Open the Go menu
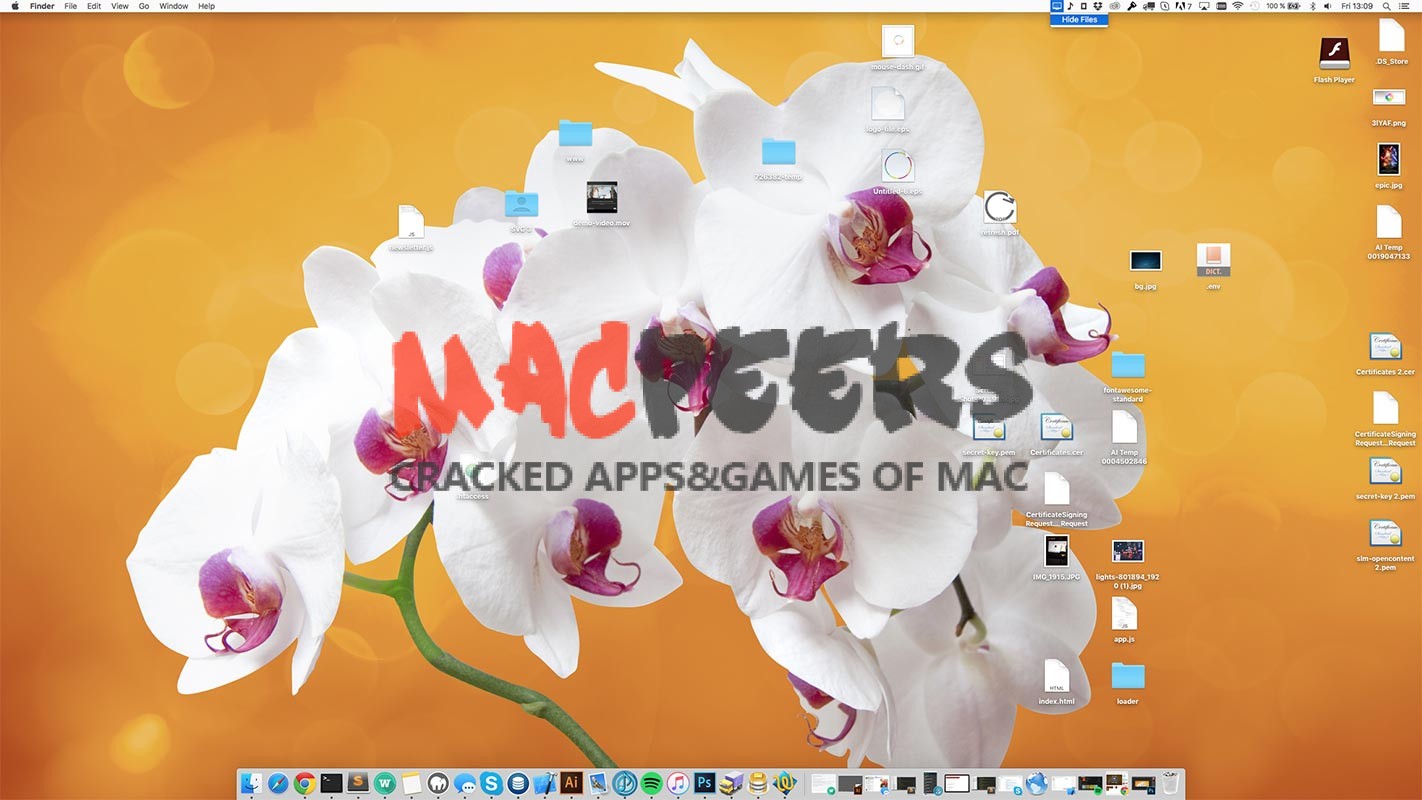The width and height of the screenshot is (1422, 800). coord(144,6)
